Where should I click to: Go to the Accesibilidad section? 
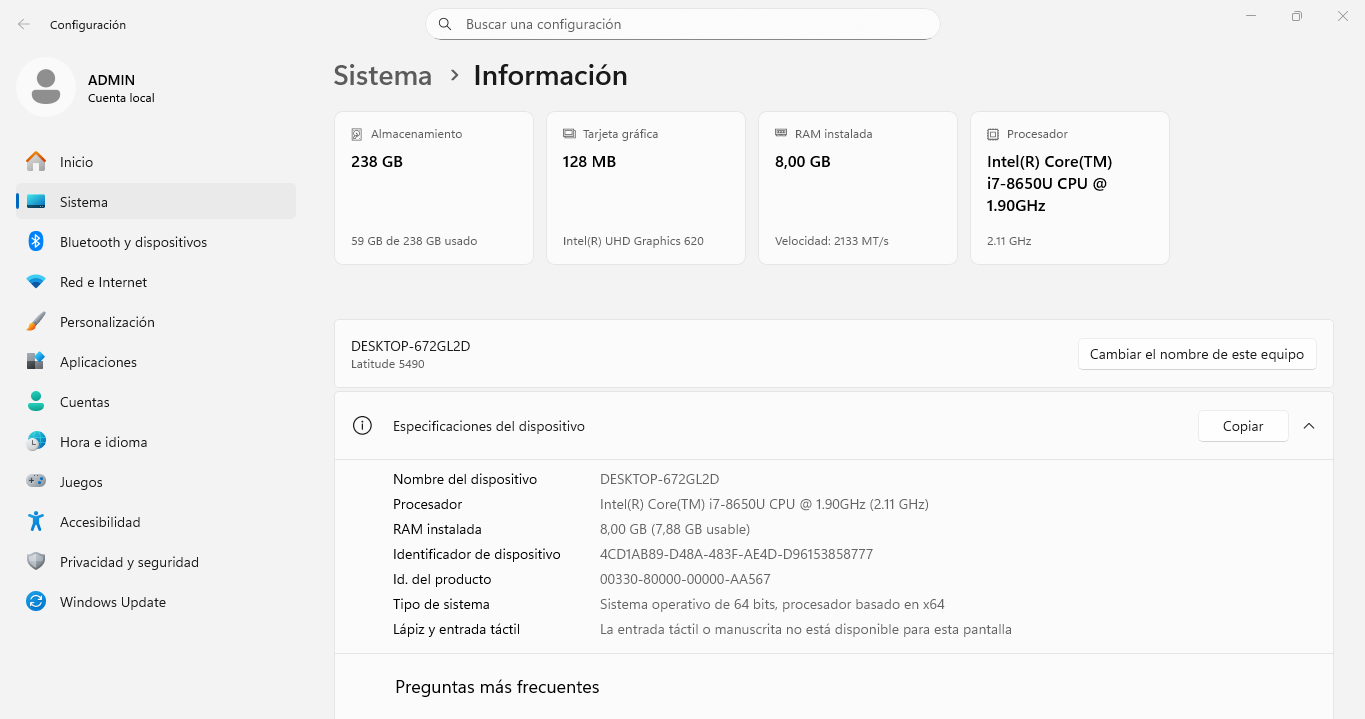pyautogui.click(x=100, y=522)
